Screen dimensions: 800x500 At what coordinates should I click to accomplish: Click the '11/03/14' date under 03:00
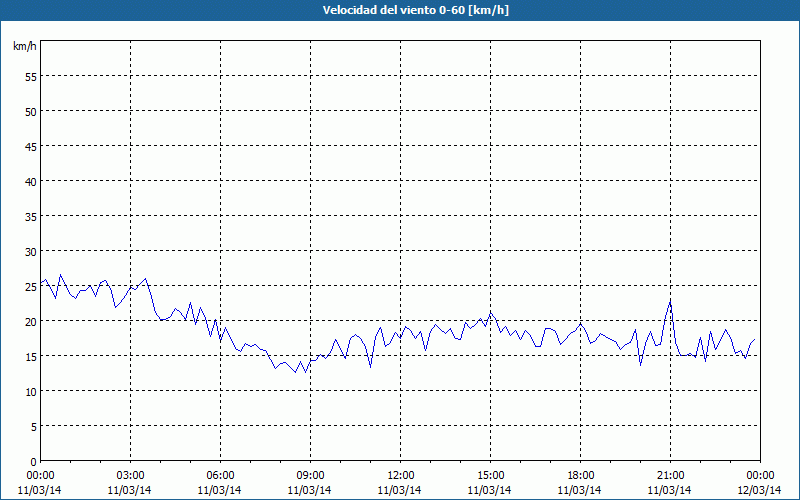pos(130,490)
